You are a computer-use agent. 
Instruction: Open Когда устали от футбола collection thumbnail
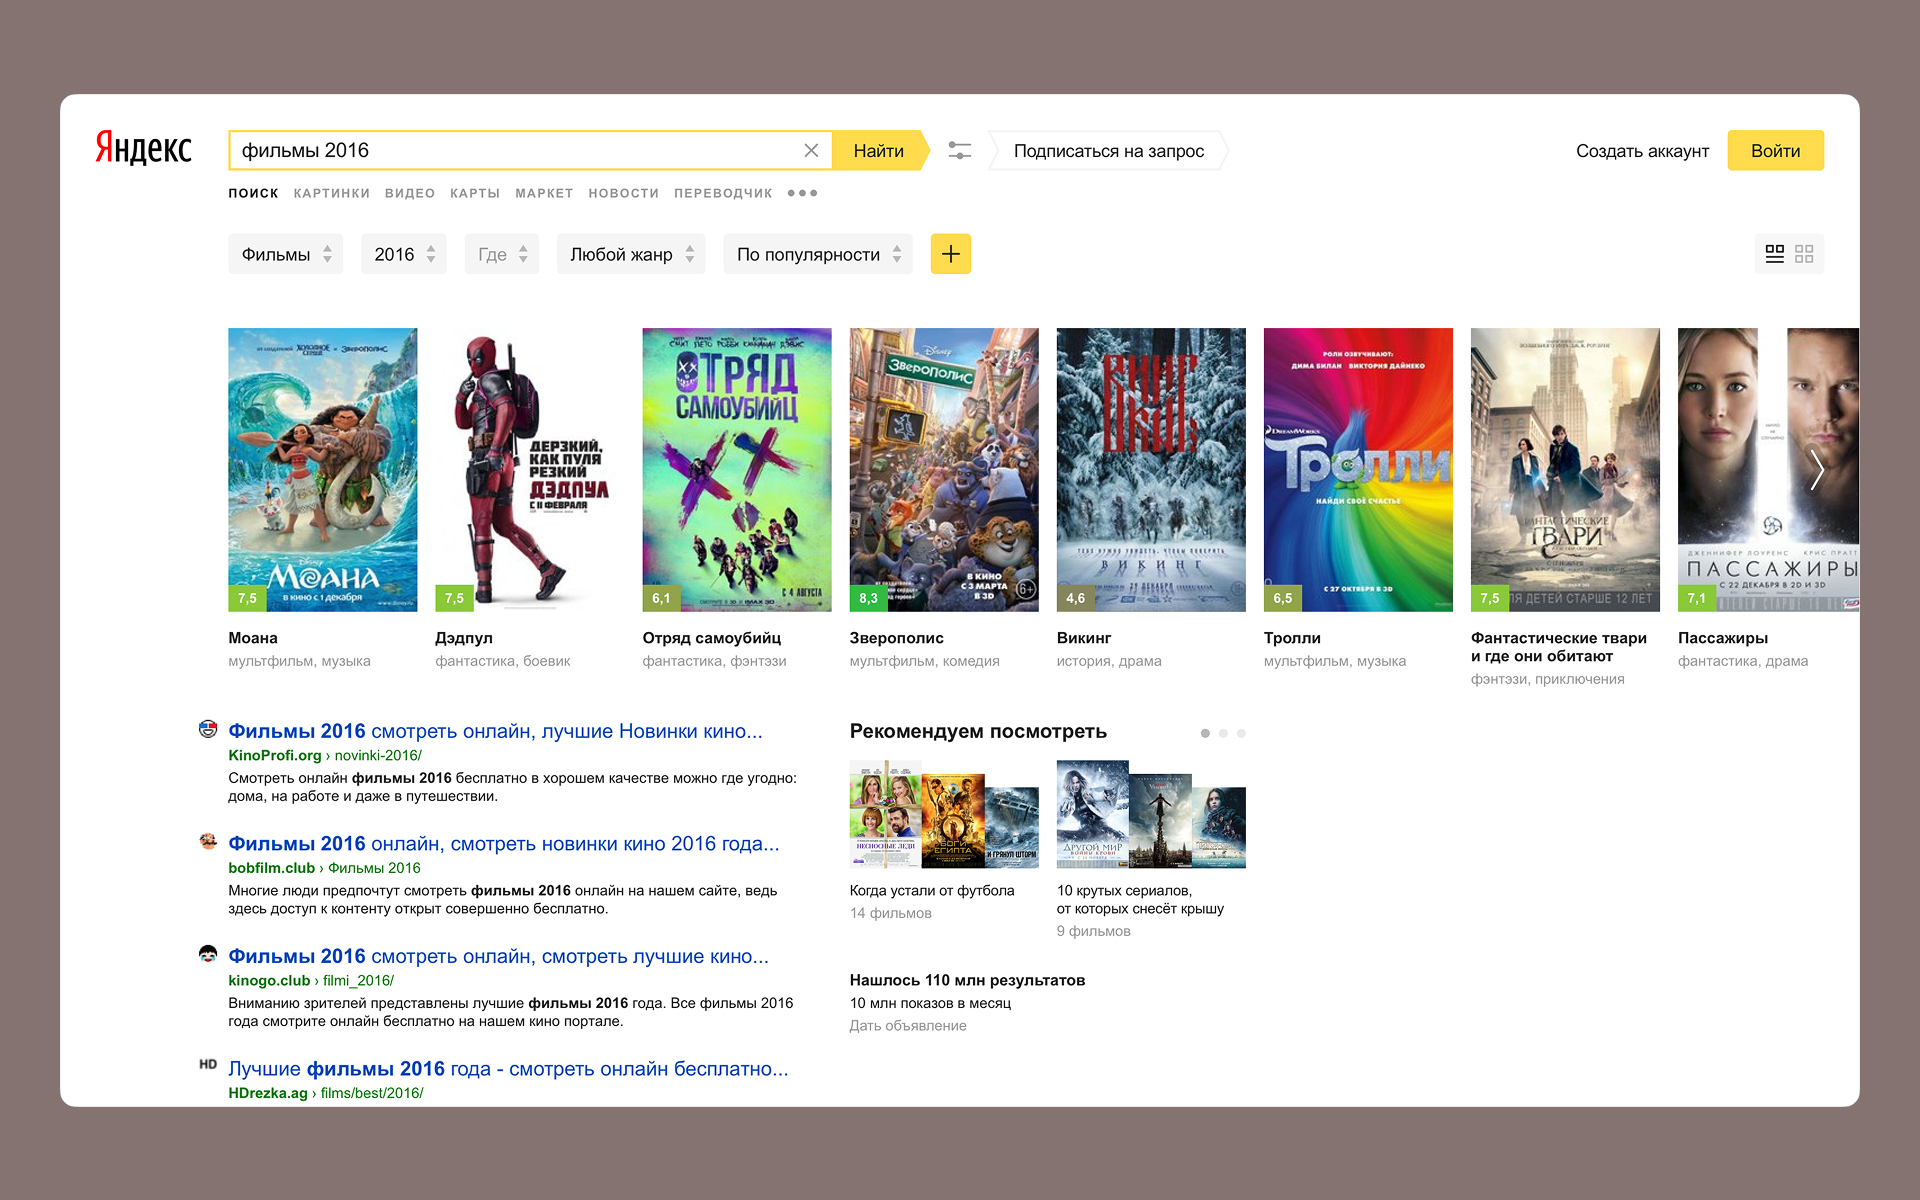[x=944, y=814]
